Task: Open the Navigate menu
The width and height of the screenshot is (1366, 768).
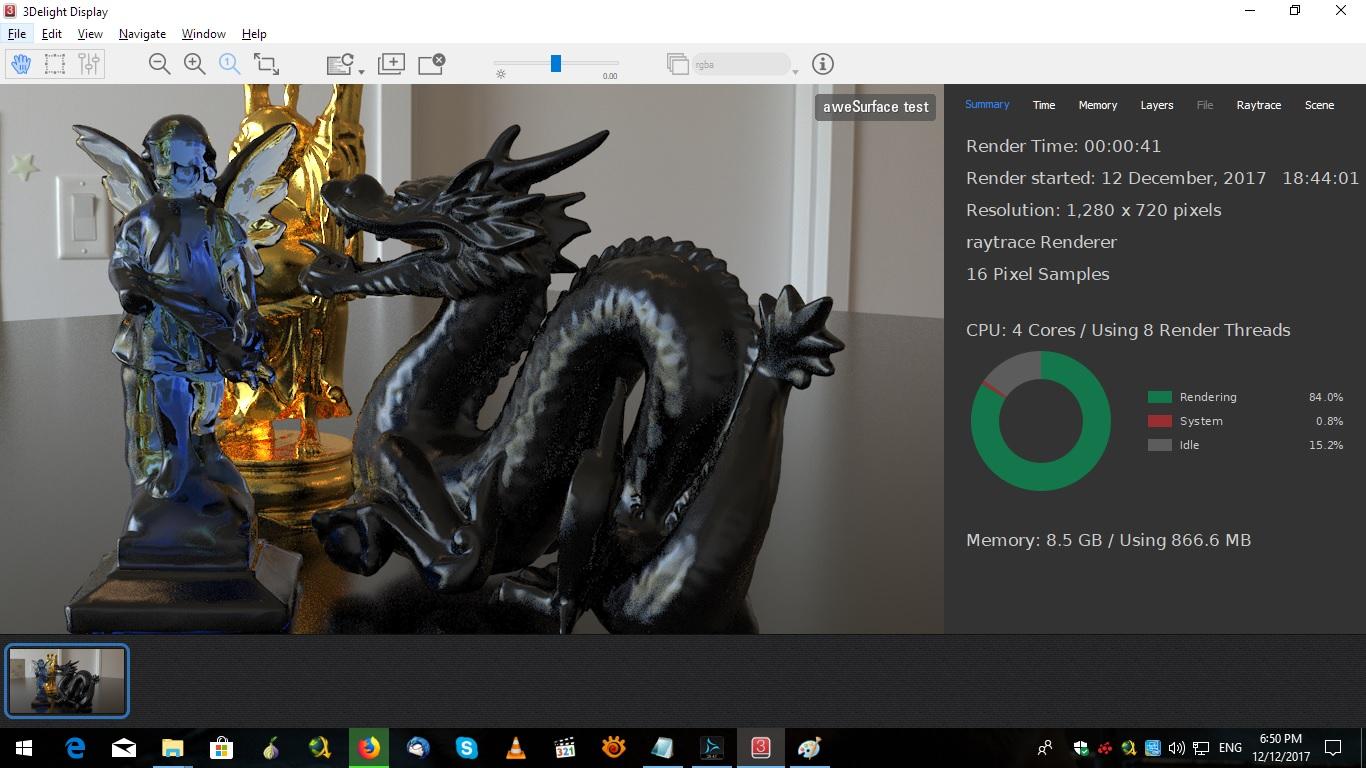Action: point(142,34)
